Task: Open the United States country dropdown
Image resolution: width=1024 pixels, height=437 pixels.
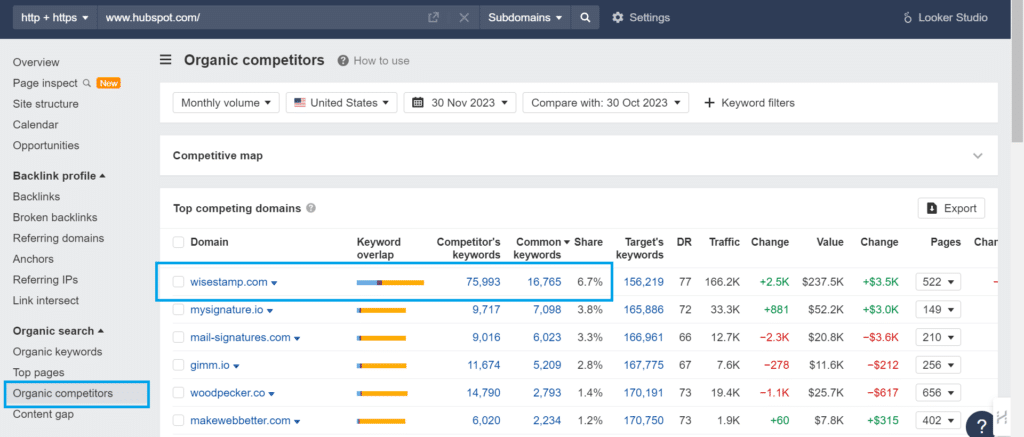Action: pyautogui.click(x=342, y=103)
